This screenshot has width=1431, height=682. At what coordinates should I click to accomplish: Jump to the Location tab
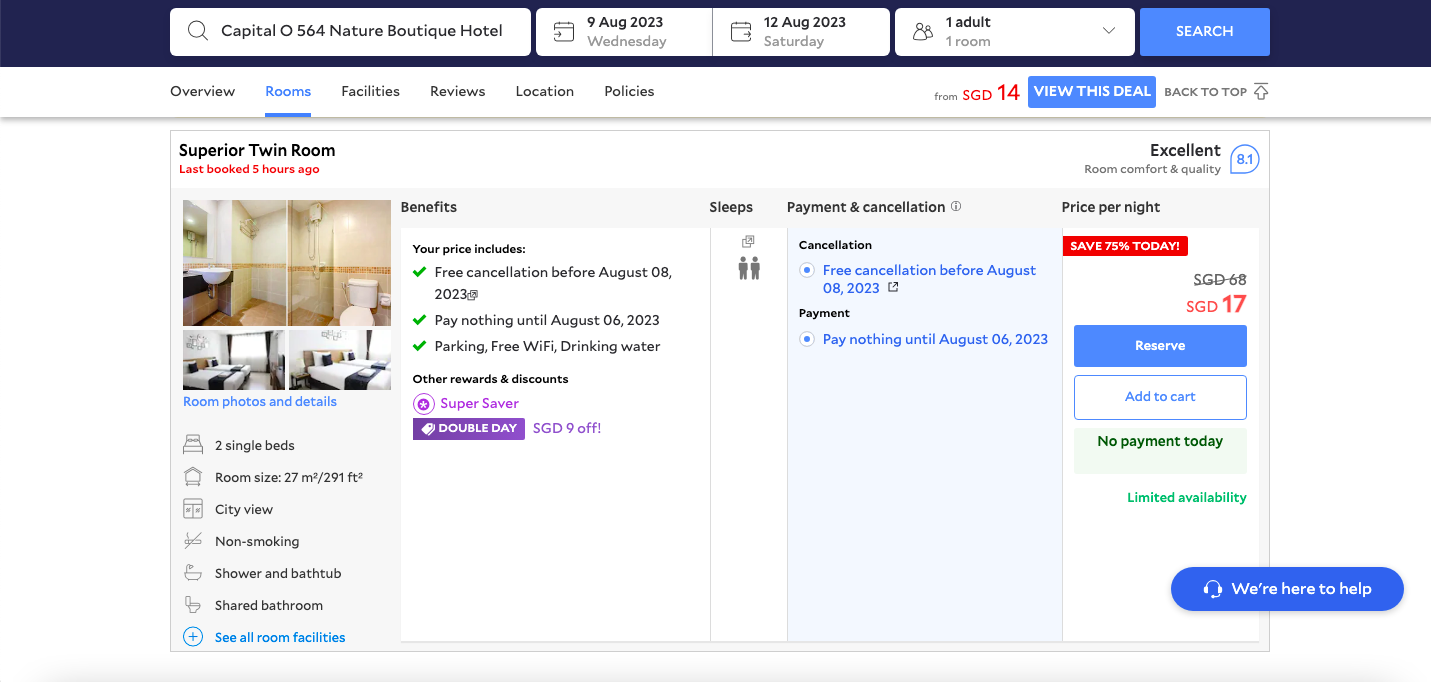pyautogui.click(x=544, y=91)
